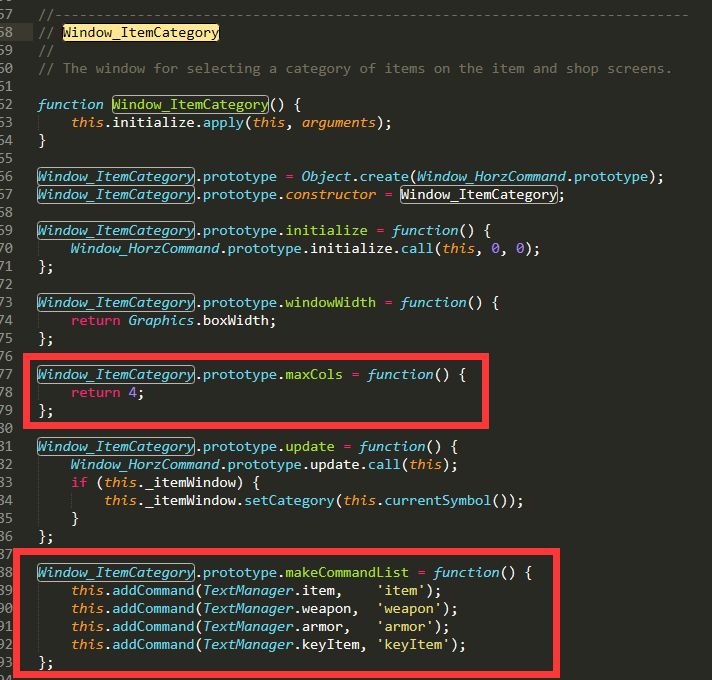The image size is (712, 680).
Task: Click 'currentSymbol()' call
Action: (445, 501)
